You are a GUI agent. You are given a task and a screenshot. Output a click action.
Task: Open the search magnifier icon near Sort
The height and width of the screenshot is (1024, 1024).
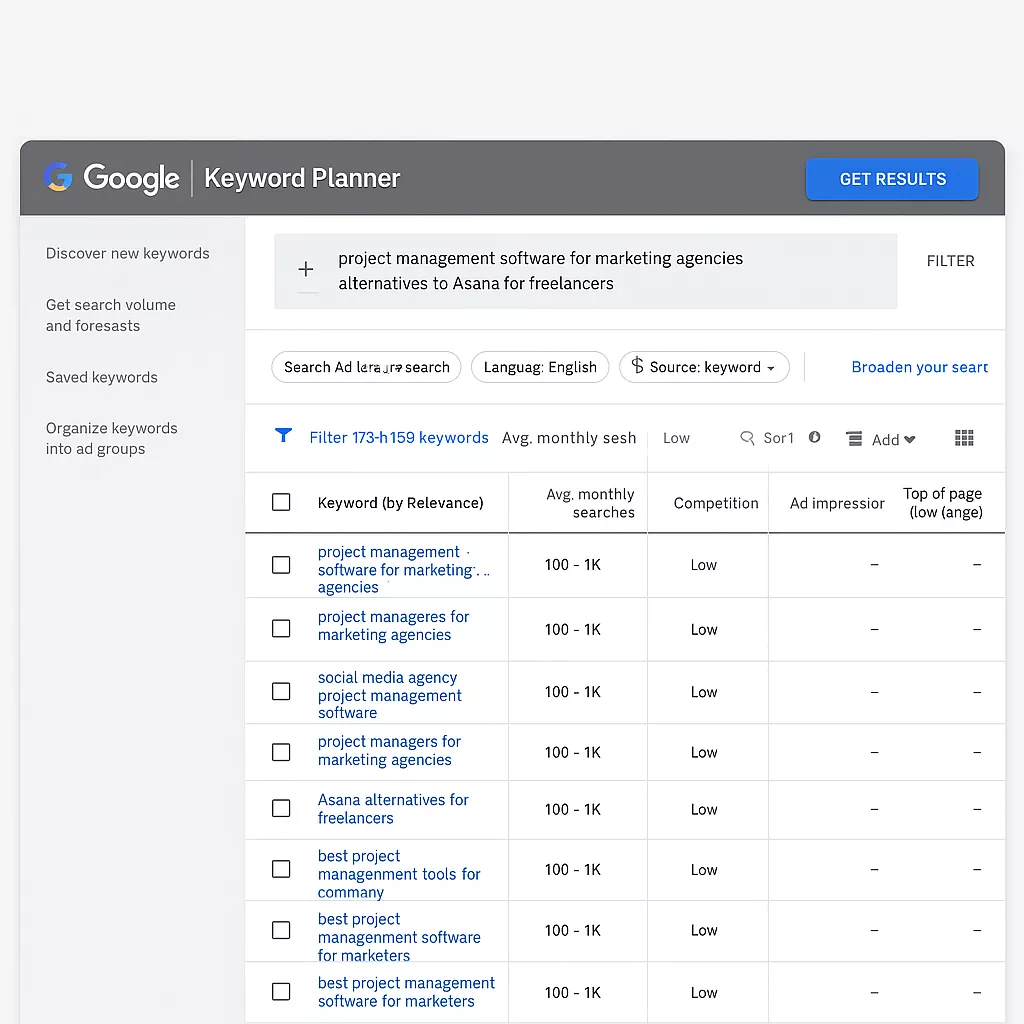click(x=748, y=438)
